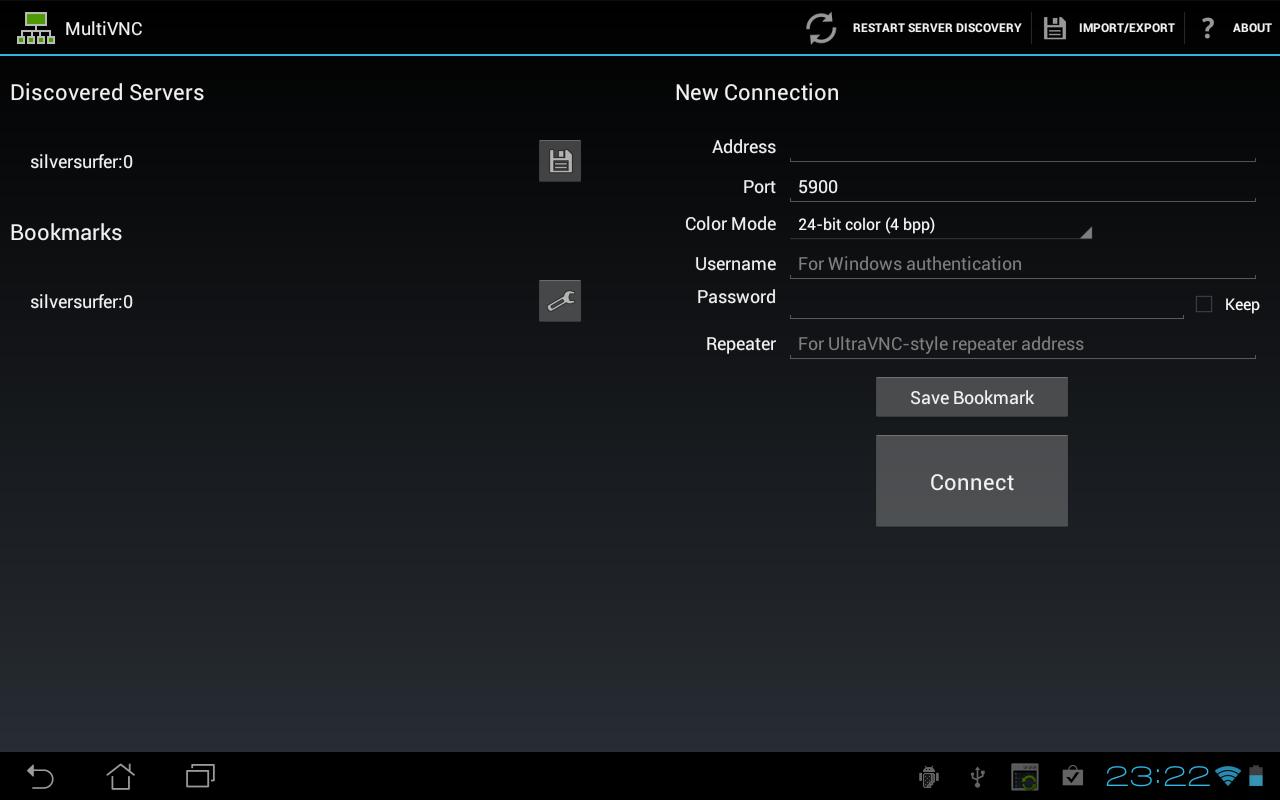Click the Save Bookmark button
Screen dimensions: 1280x800
(972, 397)
